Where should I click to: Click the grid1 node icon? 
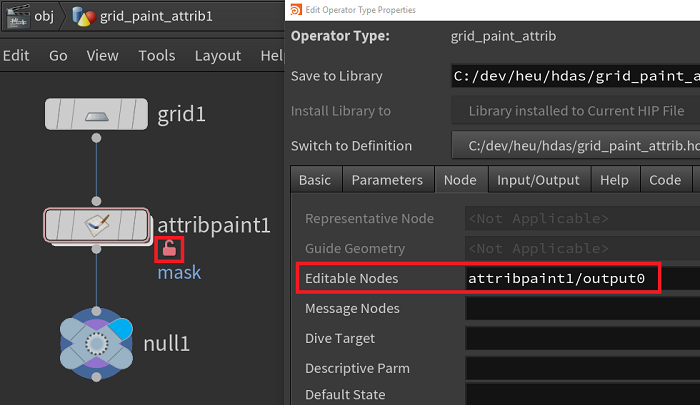(x=96, y=114)
